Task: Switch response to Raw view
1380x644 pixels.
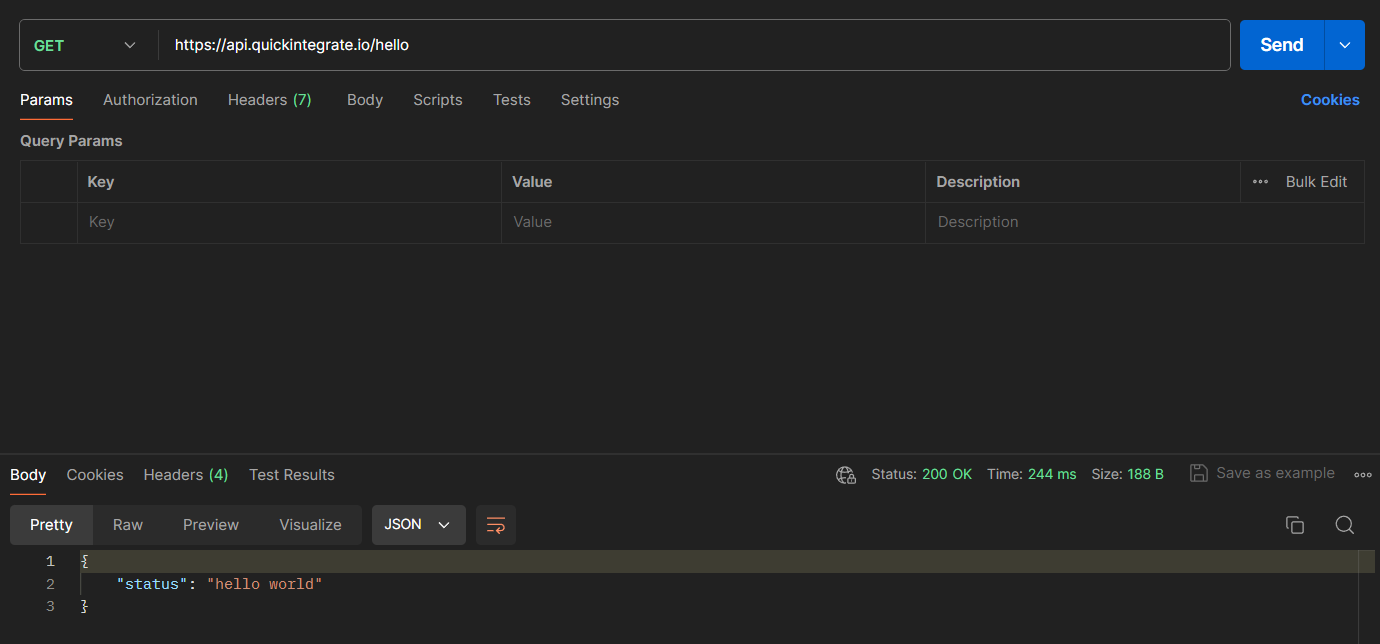Action: point(128,525)
